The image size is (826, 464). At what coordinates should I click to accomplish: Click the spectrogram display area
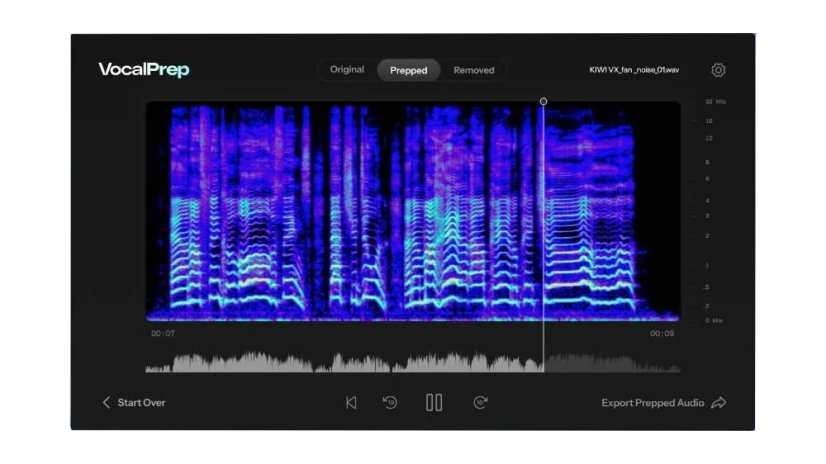412,211
